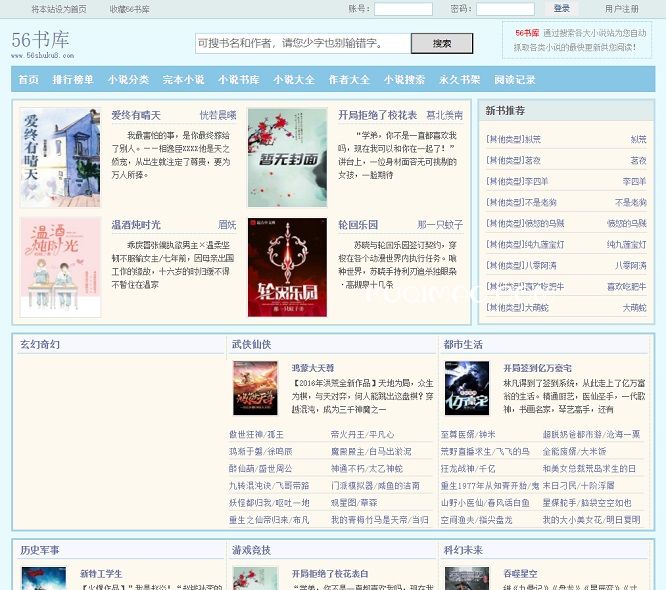The height and width of the screenshot is (590, 666).
Task: Open the 小说书库 menu item
Action: pos(239,79)
